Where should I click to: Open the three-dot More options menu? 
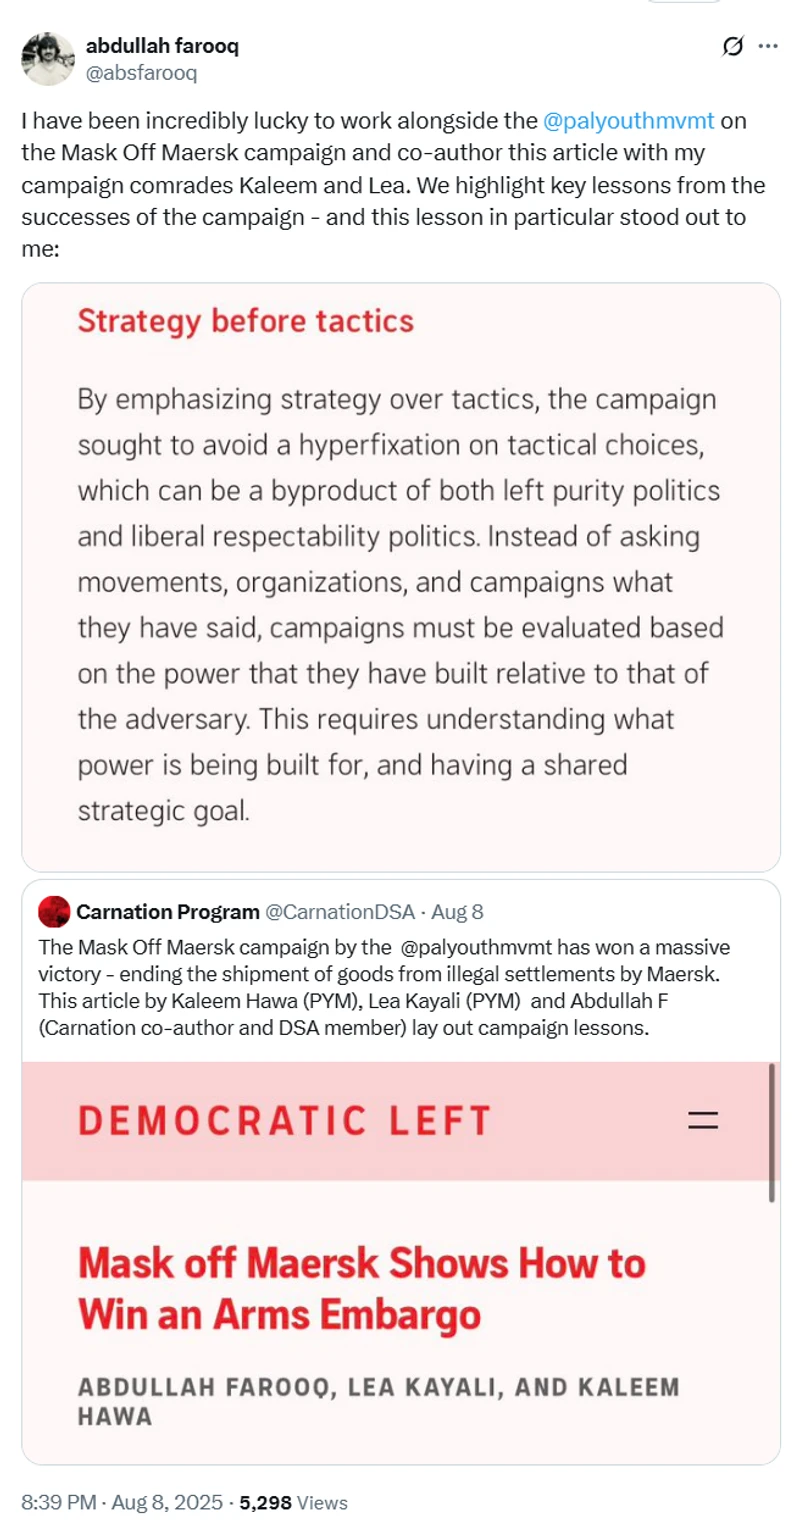tap(769, 46)
